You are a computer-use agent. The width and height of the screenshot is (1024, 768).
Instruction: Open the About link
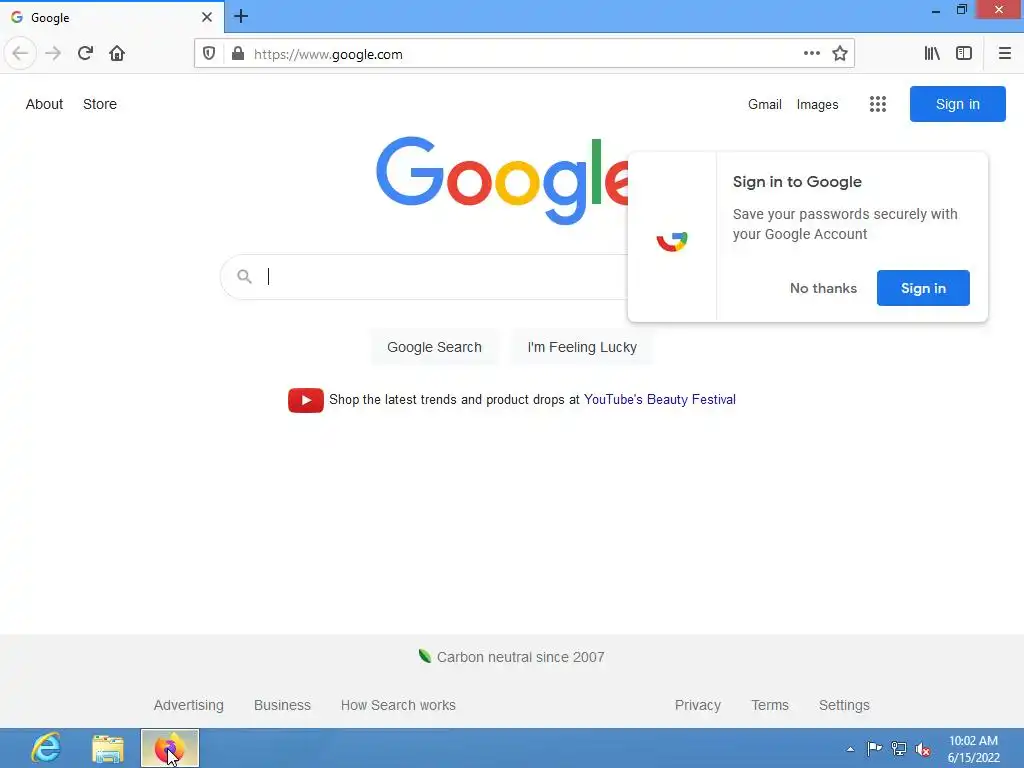[x=44, y=104]
